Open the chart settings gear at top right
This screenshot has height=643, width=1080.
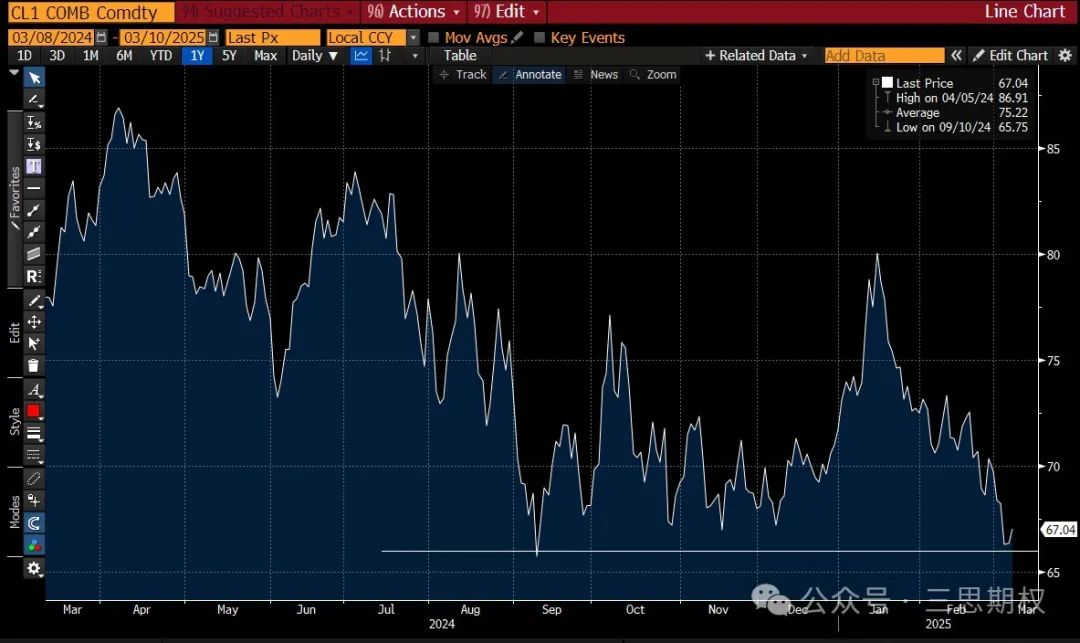(x=1066, y=56)
